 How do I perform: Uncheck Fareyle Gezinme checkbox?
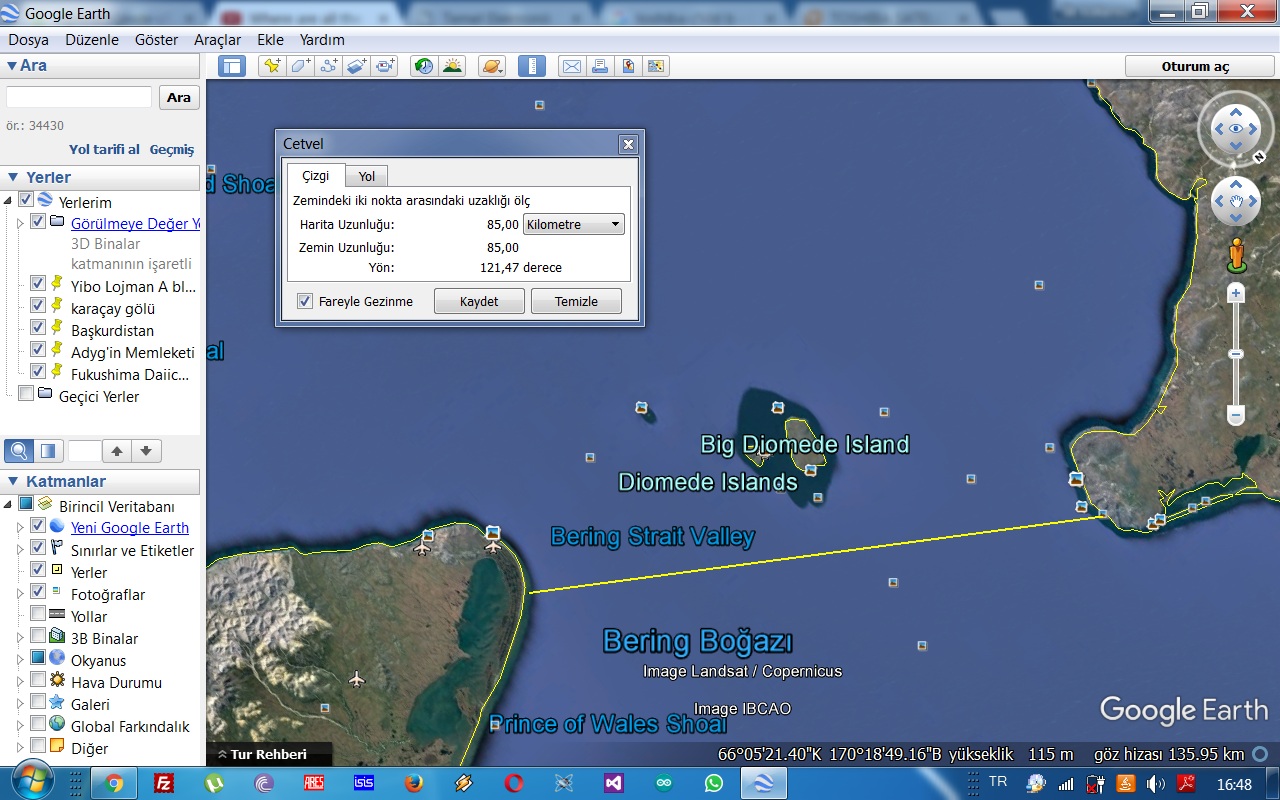[x=305, y=301]
